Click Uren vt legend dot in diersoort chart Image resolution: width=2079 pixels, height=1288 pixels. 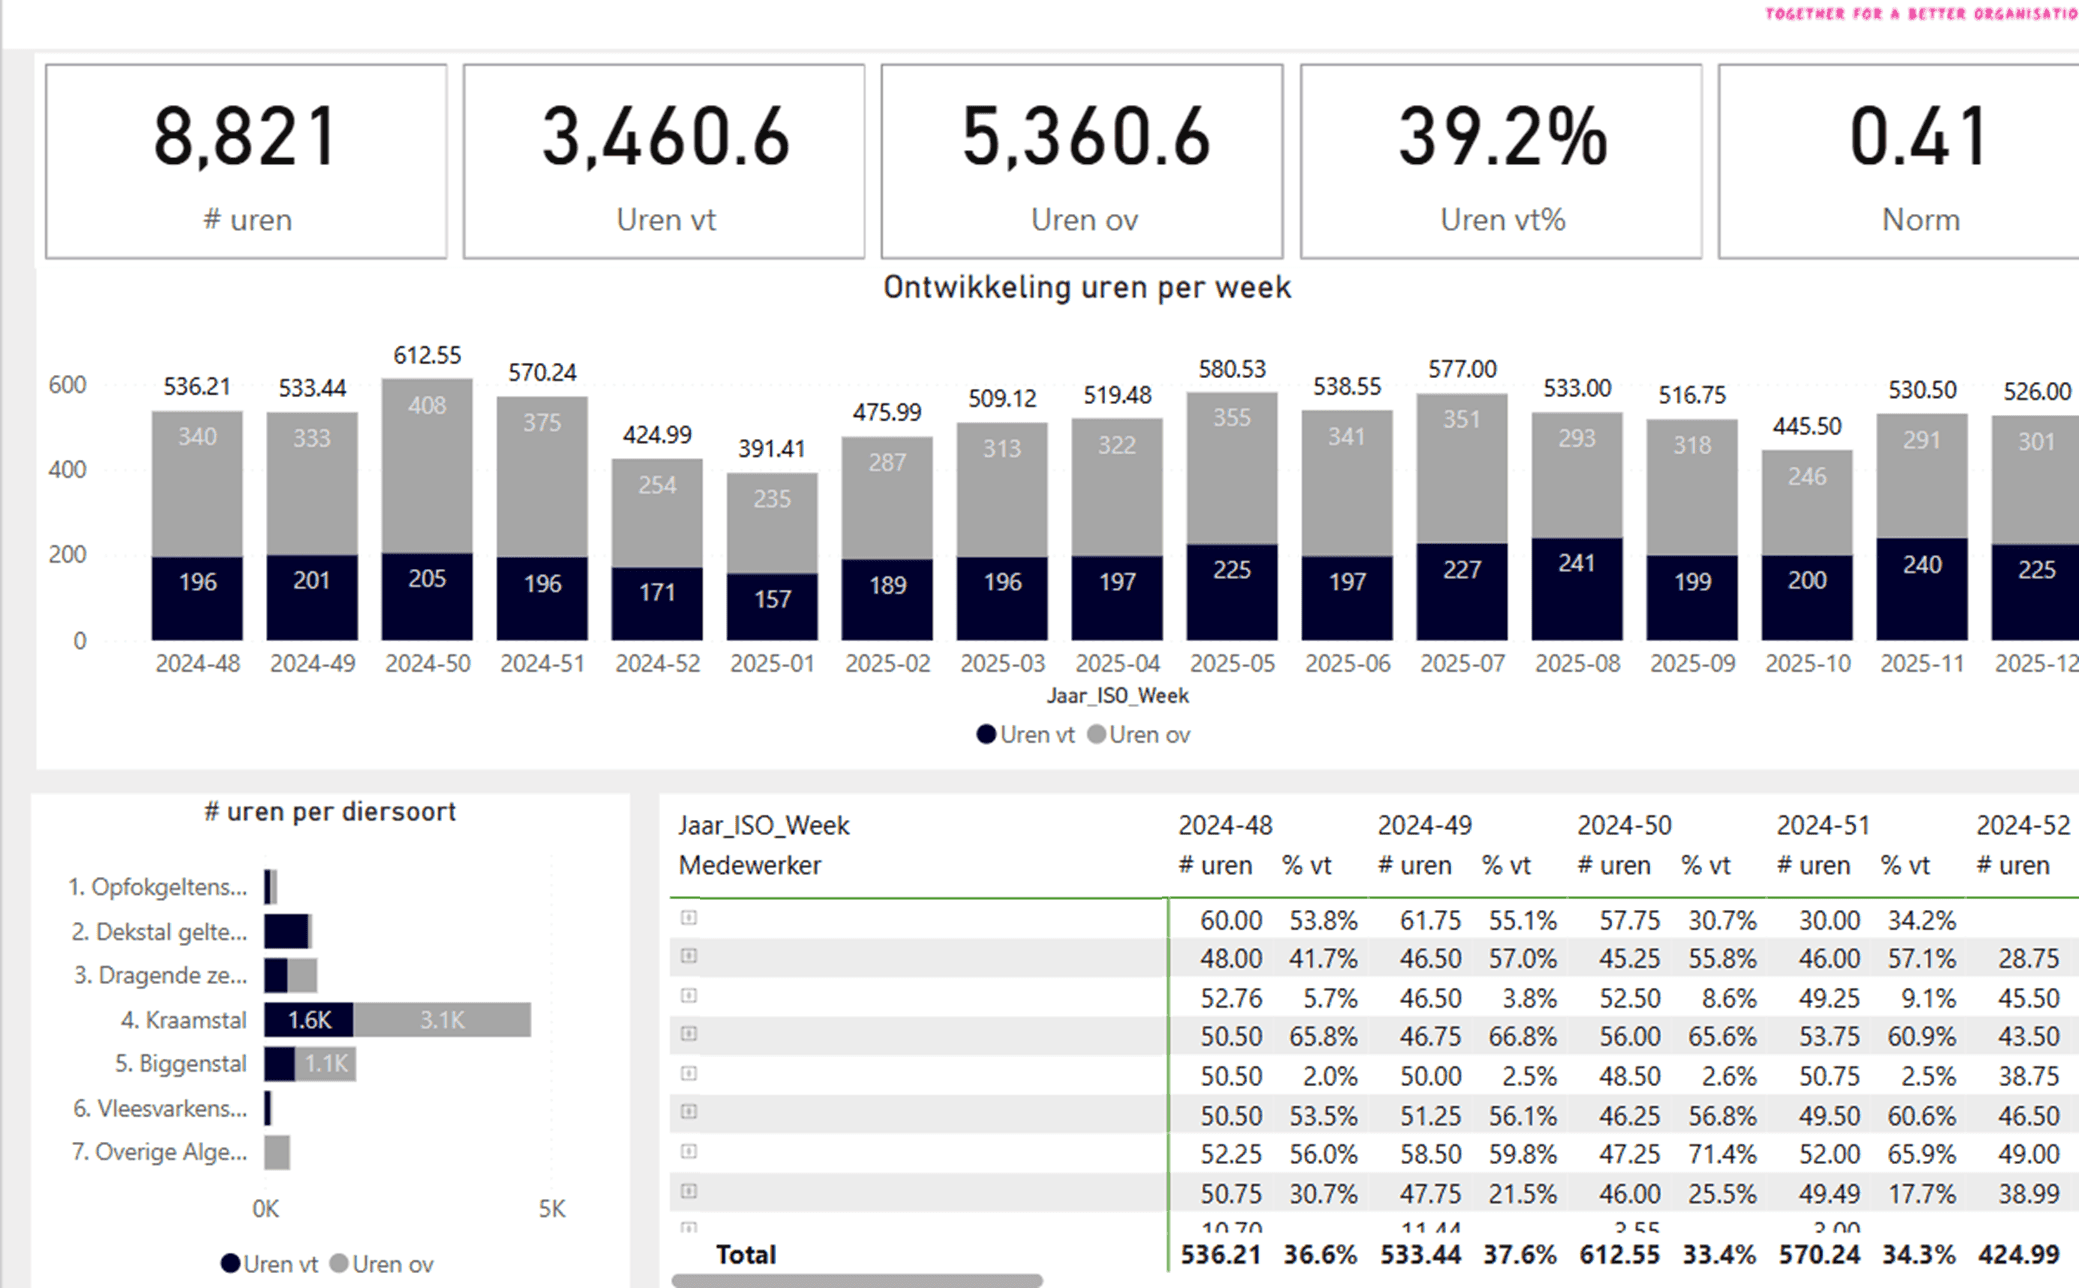230,1264
